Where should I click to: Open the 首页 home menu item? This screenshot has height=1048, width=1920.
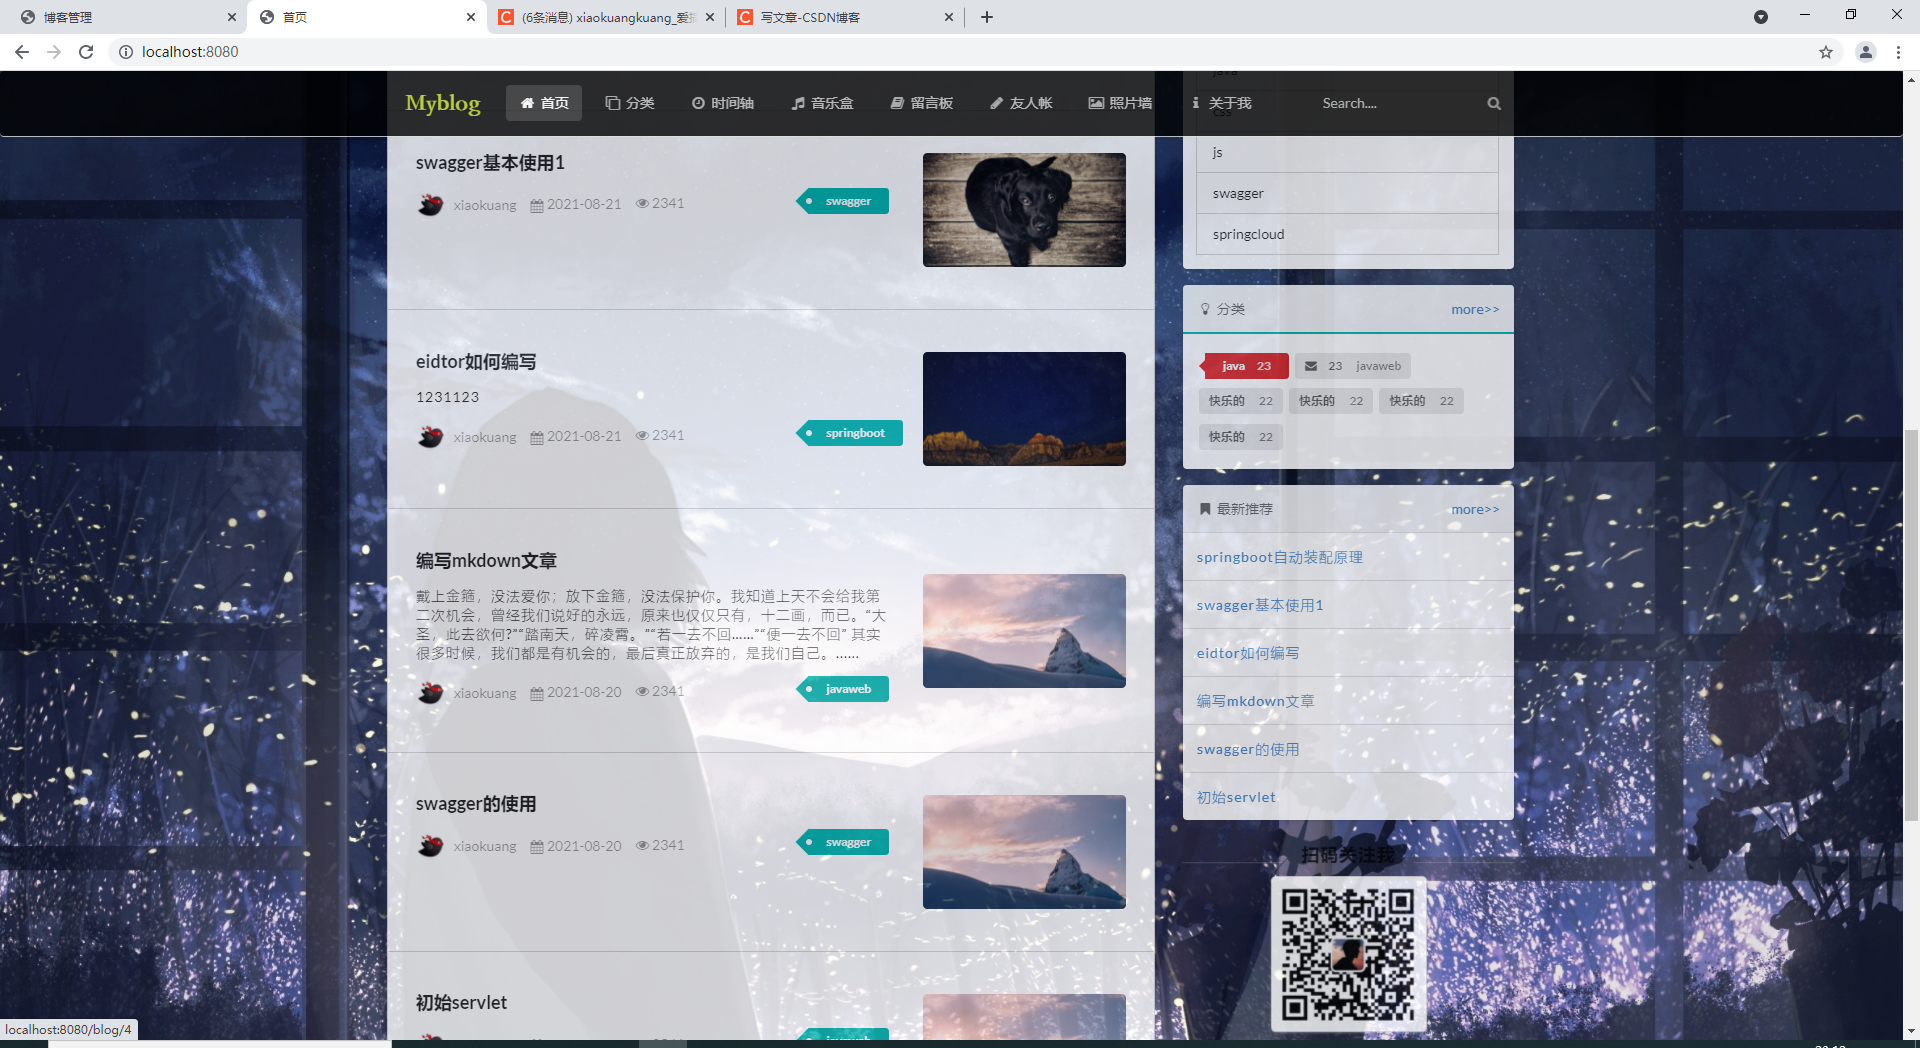coord(544,103)
